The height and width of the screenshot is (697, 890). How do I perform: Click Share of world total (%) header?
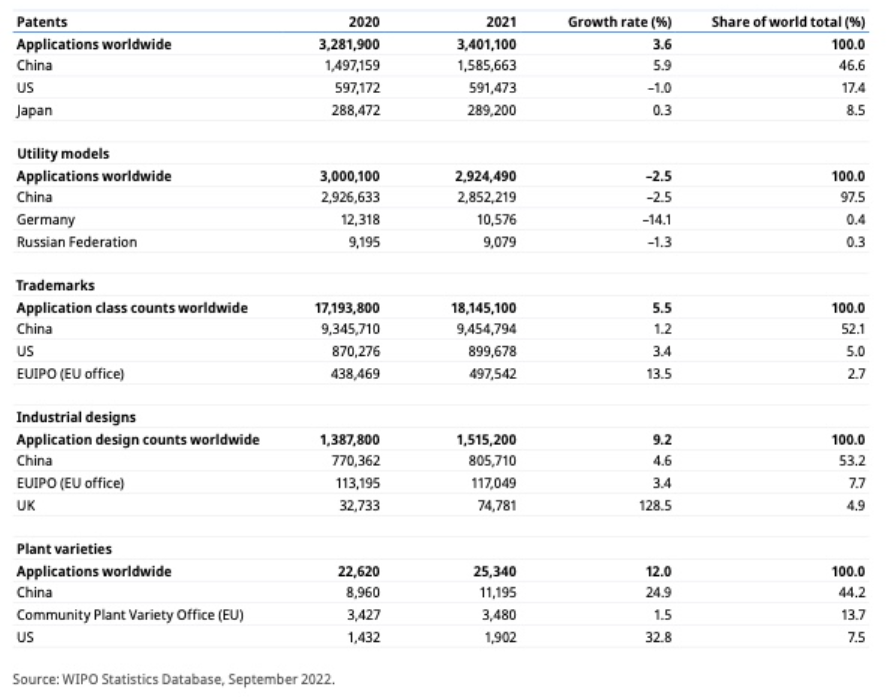pyautogui.click(x=788, y=22)
